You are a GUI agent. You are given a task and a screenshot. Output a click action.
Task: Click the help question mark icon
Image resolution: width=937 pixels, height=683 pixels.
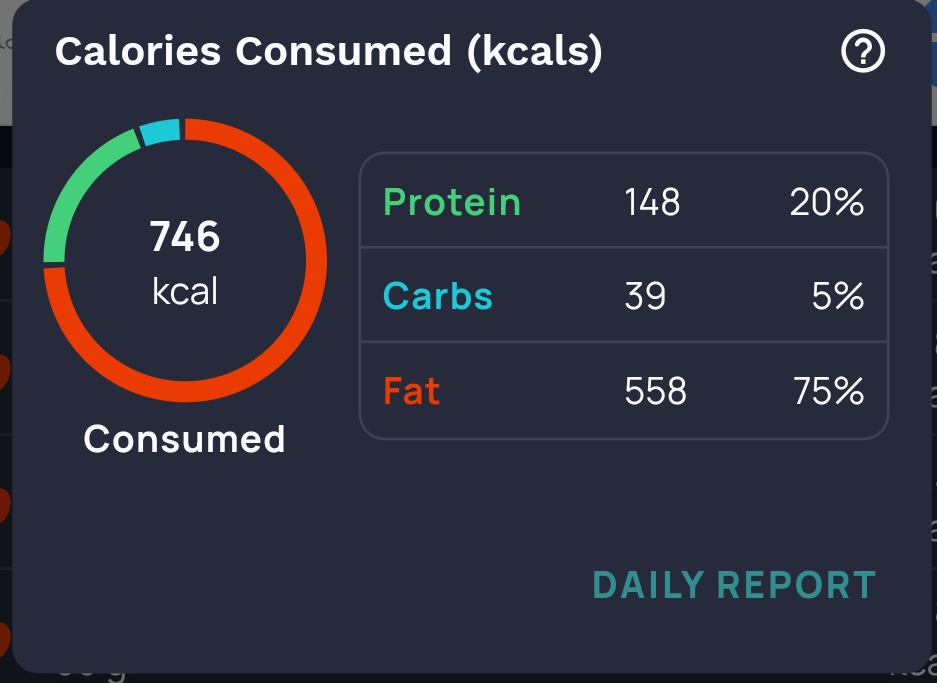[x=863, y=52]
